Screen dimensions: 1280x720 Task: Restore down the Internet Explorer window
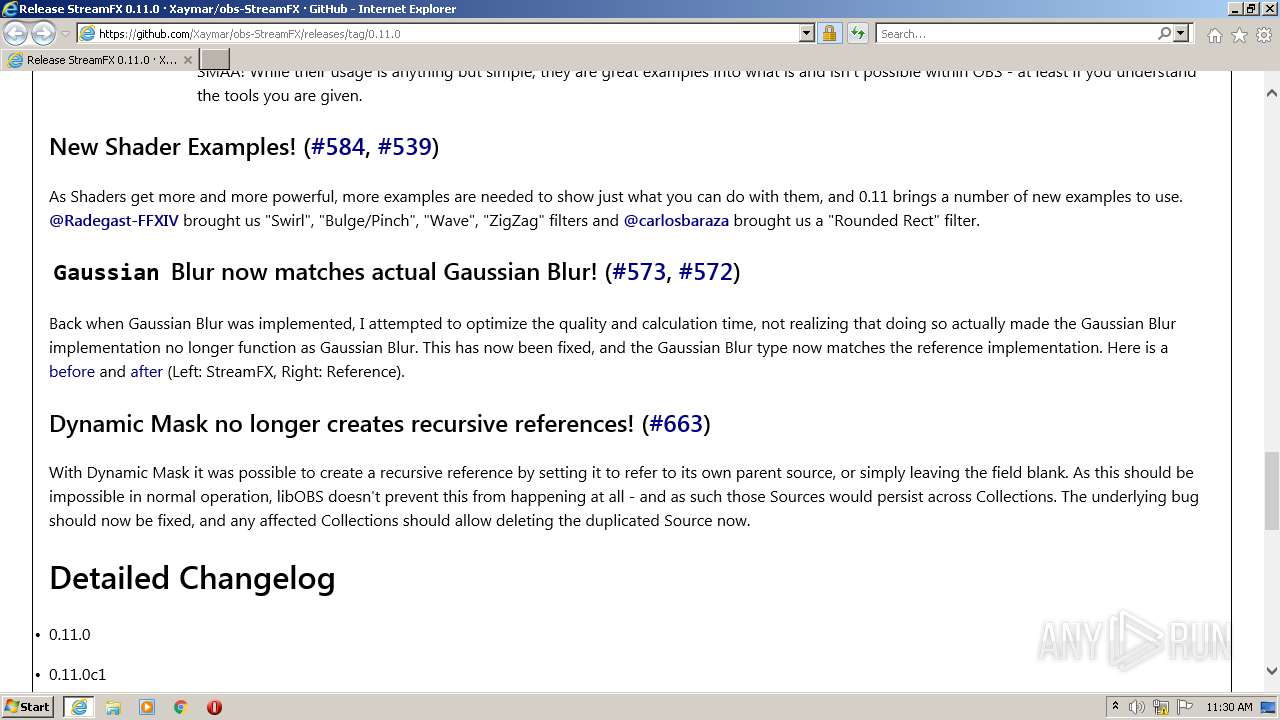(1250, 9)
